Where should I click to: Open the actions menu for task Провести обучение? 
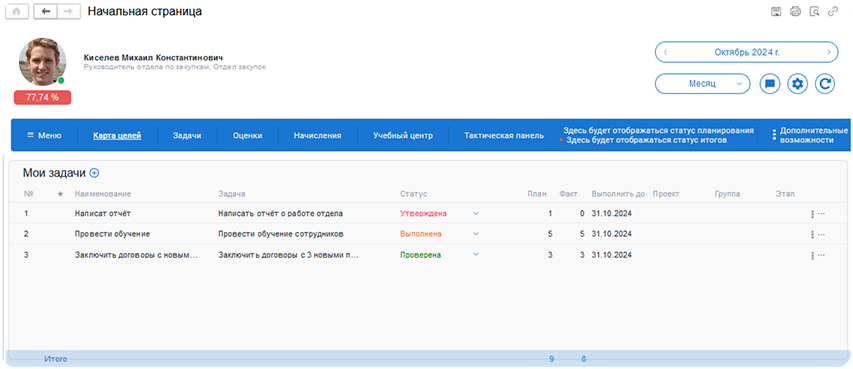coord(817,234)
